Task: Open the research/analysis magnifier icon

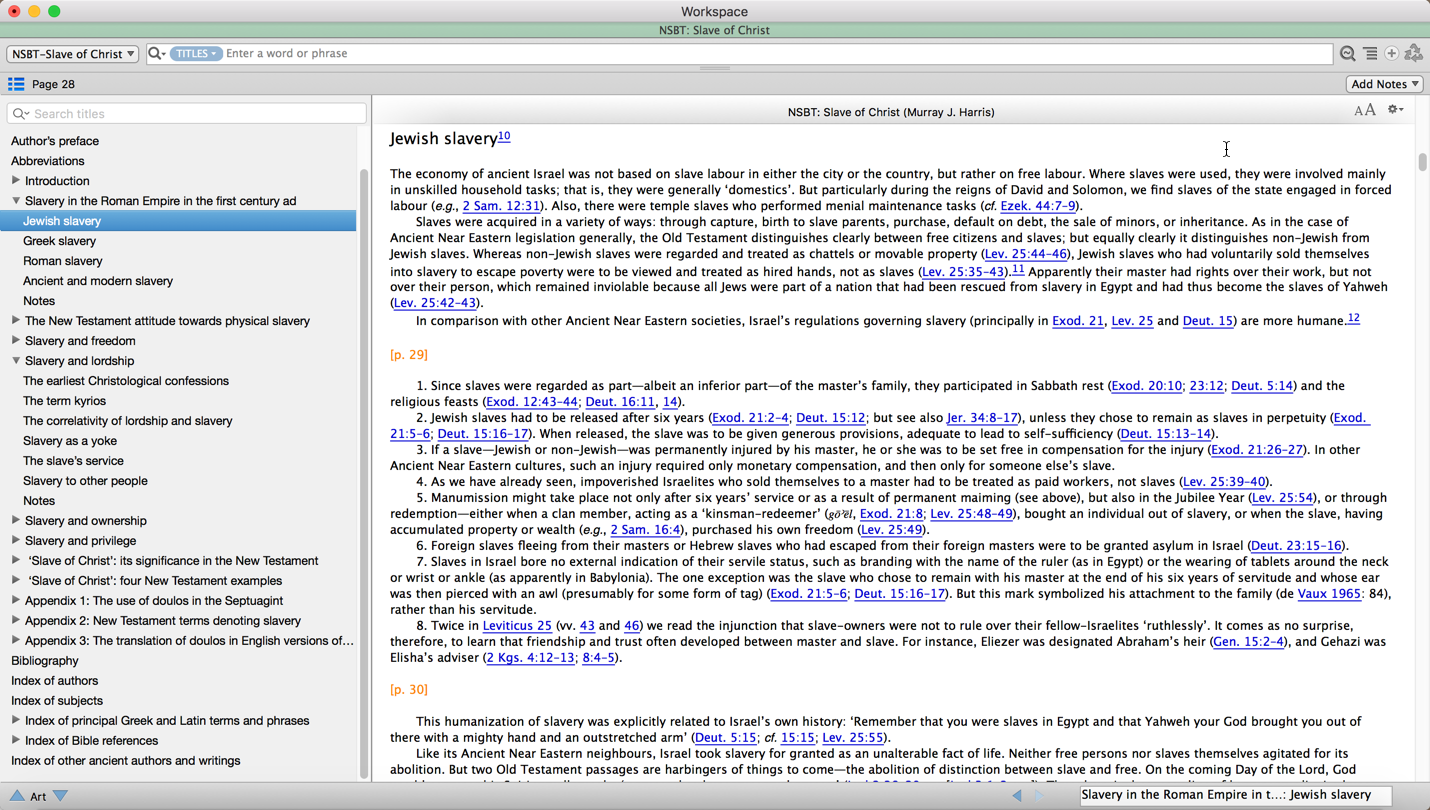Action: [x=1348, y=54]
